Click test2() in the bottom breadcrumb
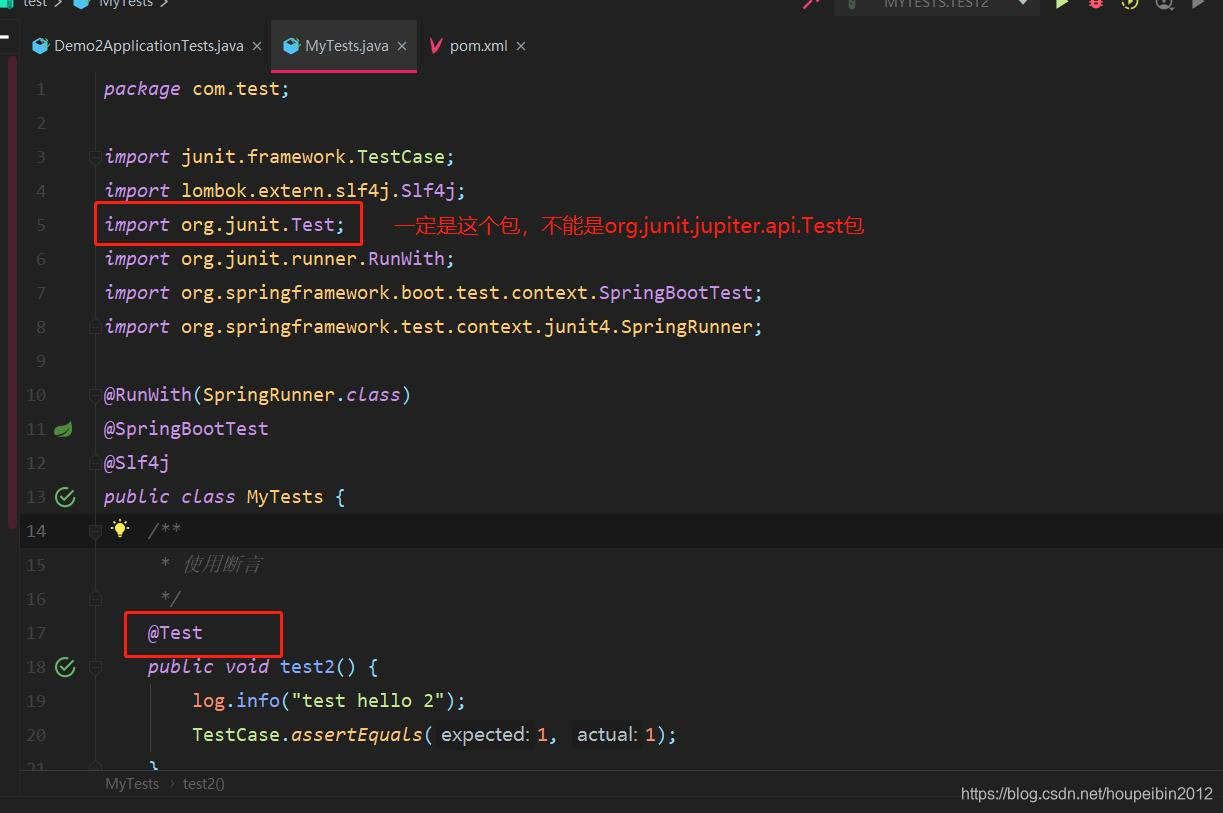 point(204,784)
